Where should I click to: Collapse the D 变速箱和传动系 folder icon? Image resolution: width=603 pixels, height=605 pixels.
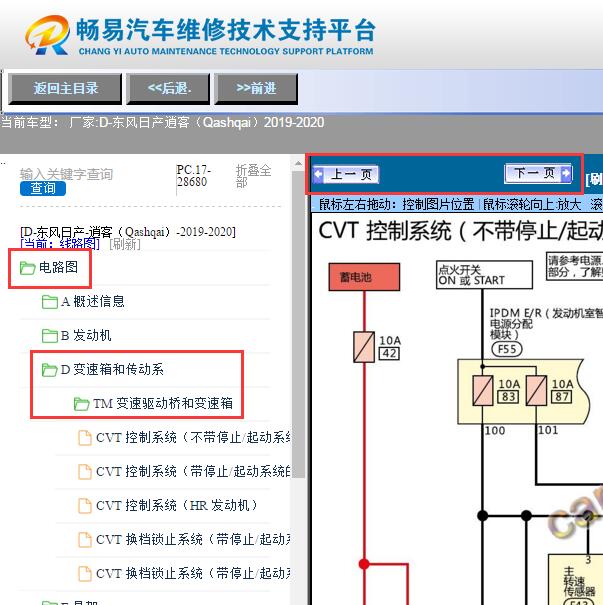pos(49,370)
